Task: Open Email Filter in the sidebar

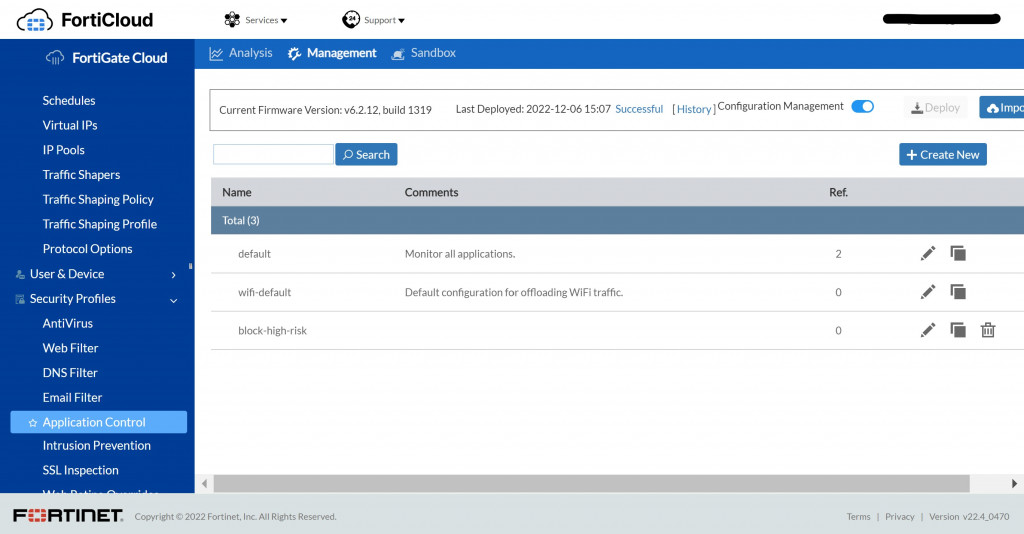Action: pyautogui.click(x=72, y=398)
